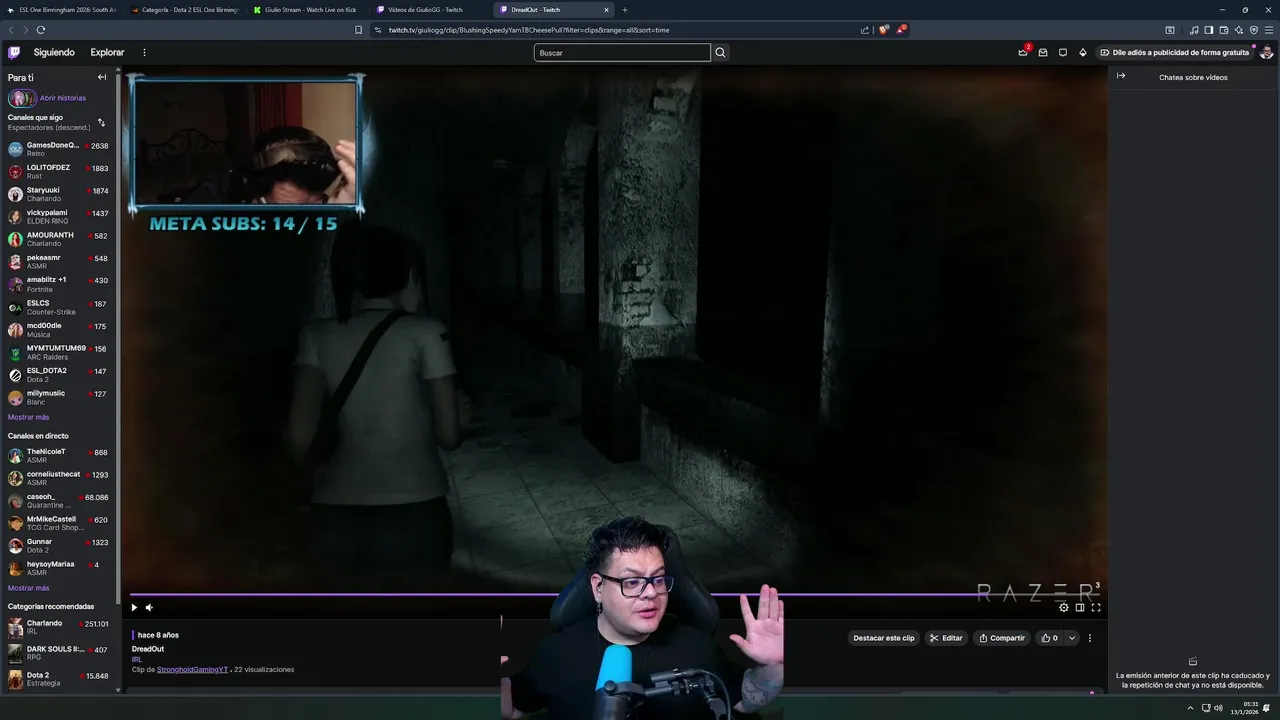
Task: Toggle theater mode in the player
Action: pyautogui.click(x=1080, y=607)
